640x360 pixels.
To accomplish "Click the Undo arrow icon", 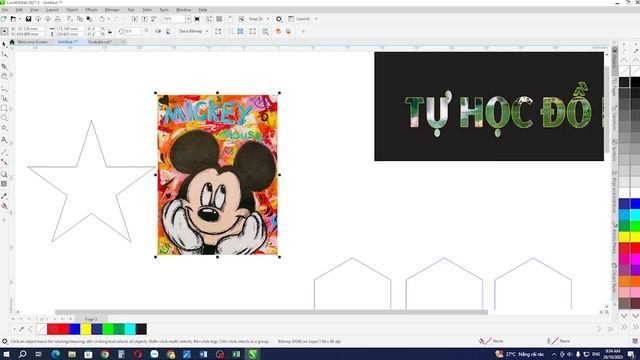I will coord(102,19).
